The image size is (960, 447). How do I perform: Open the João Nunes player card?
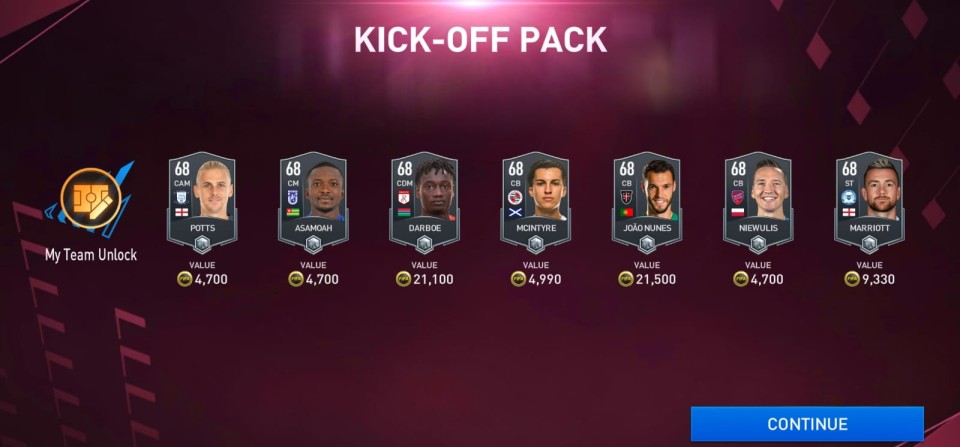[x=647, y=202]
